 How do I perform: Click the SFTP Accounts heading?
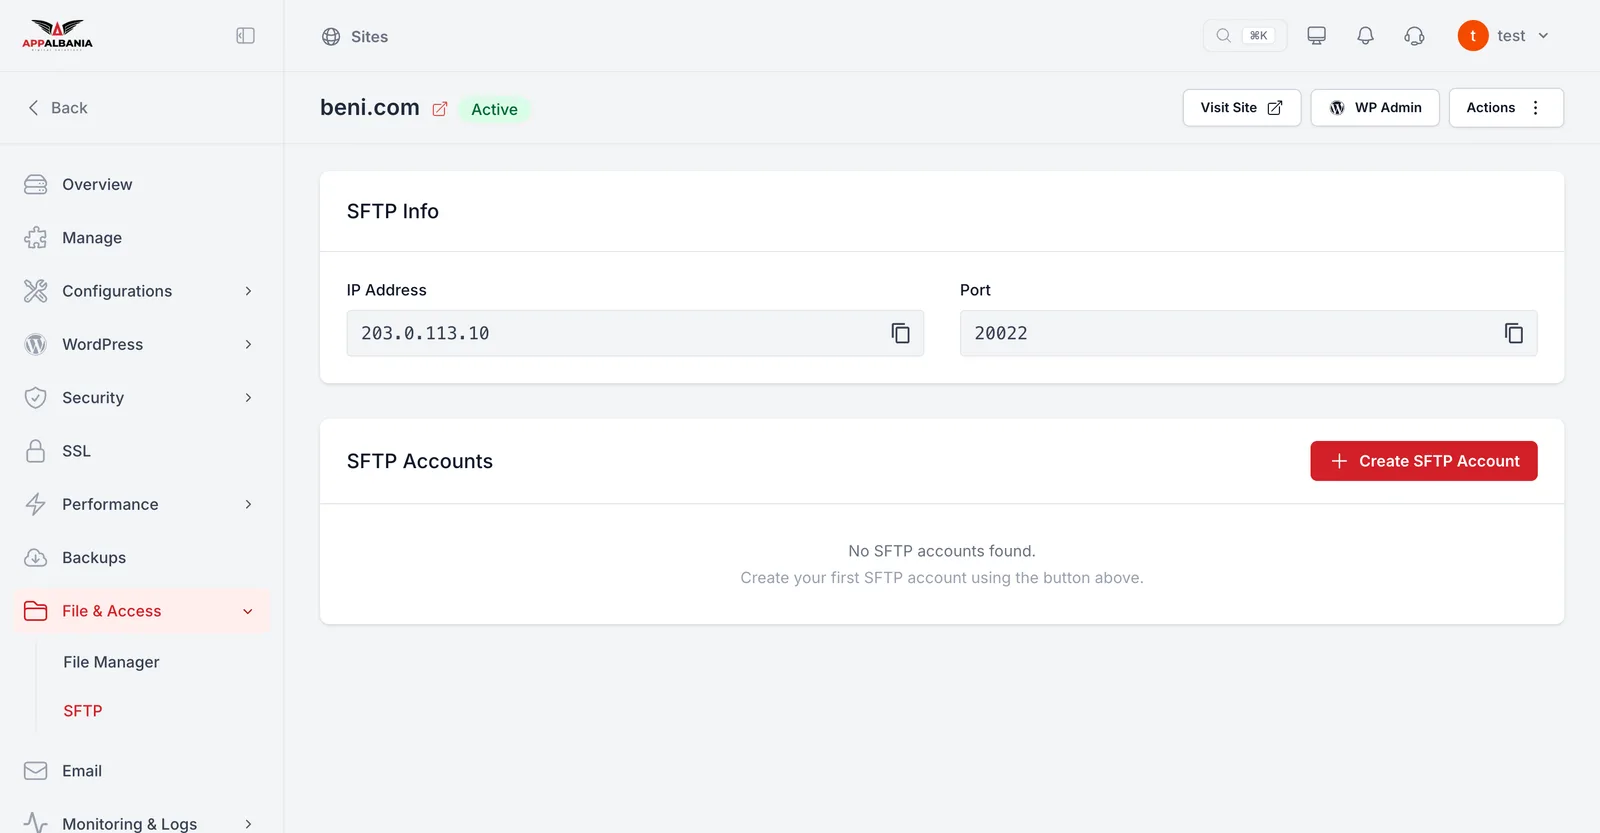click(420, 461)
